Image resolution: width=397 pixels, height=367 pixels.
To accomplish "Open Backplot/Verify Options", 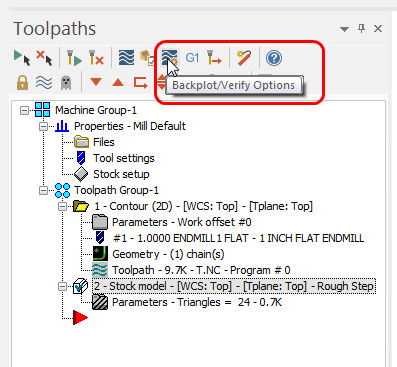I will 170,58.
